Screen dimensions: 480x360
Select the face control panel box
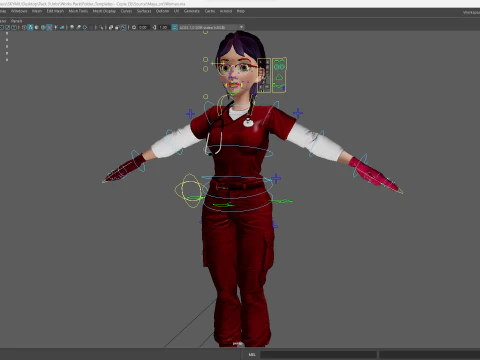(264, 75)
